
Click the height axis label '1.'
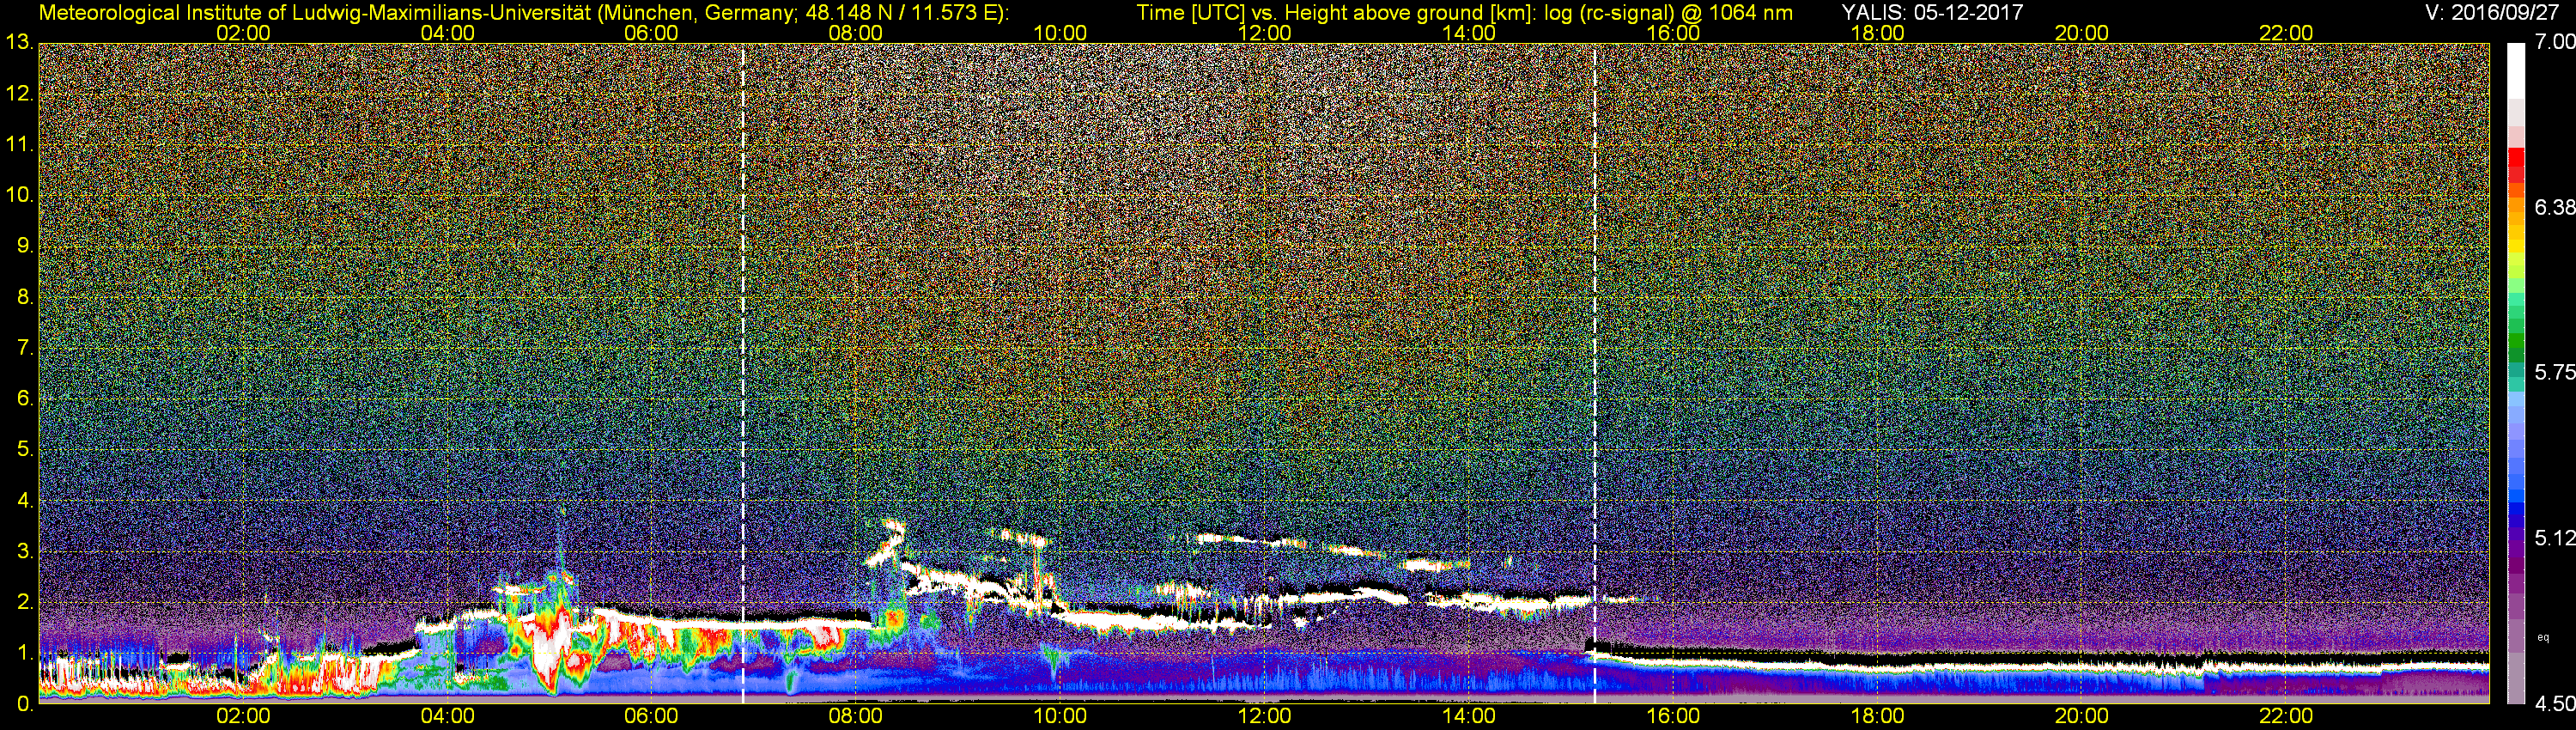pyautogui.click(x=25, y=653)
